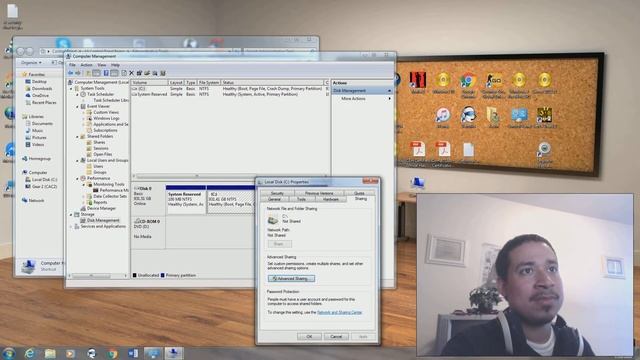Viewport: 640px width, 360px height.
Task: Click the Forward arrow in Computer Management toolbar
Action: click(x=78, y=73)
